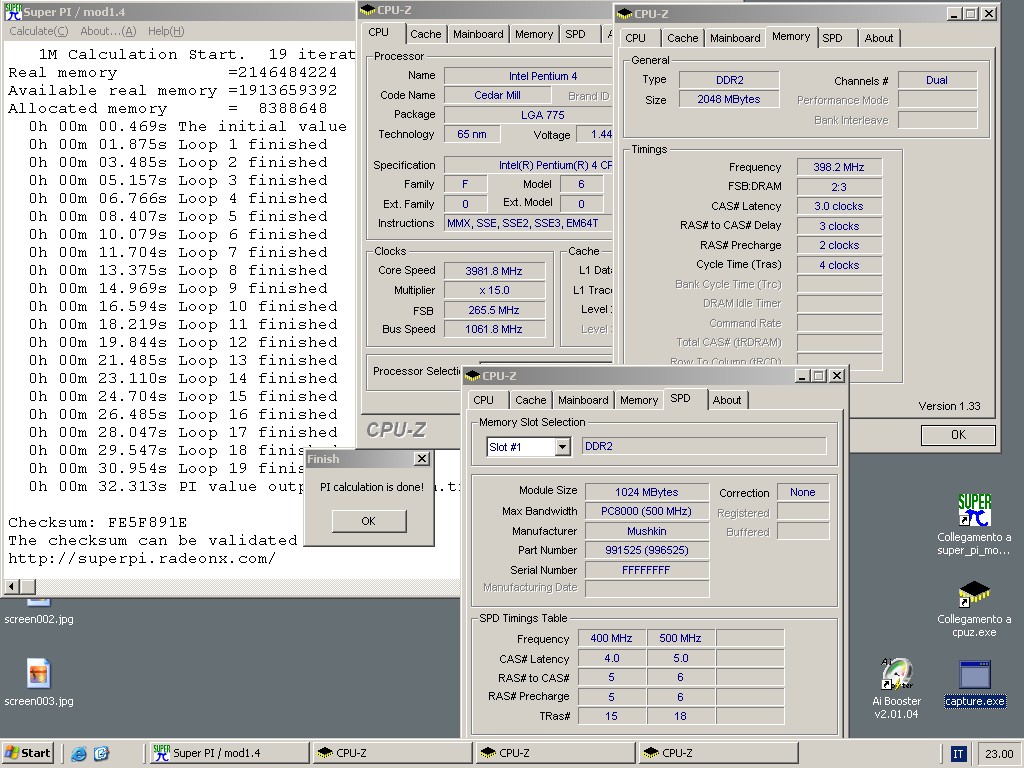
Task: Switch to the Super PI / mod1.4 taskbar button
Action: (x=229, y=753)
